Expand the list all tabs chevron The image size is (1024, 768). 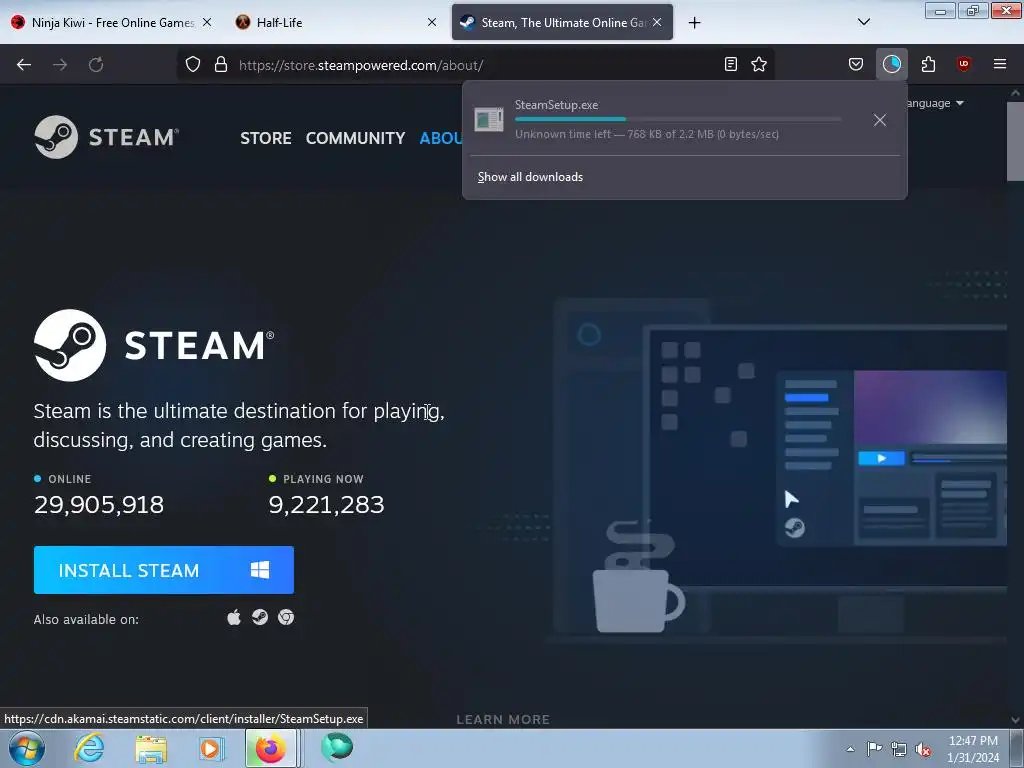point(863,22)
